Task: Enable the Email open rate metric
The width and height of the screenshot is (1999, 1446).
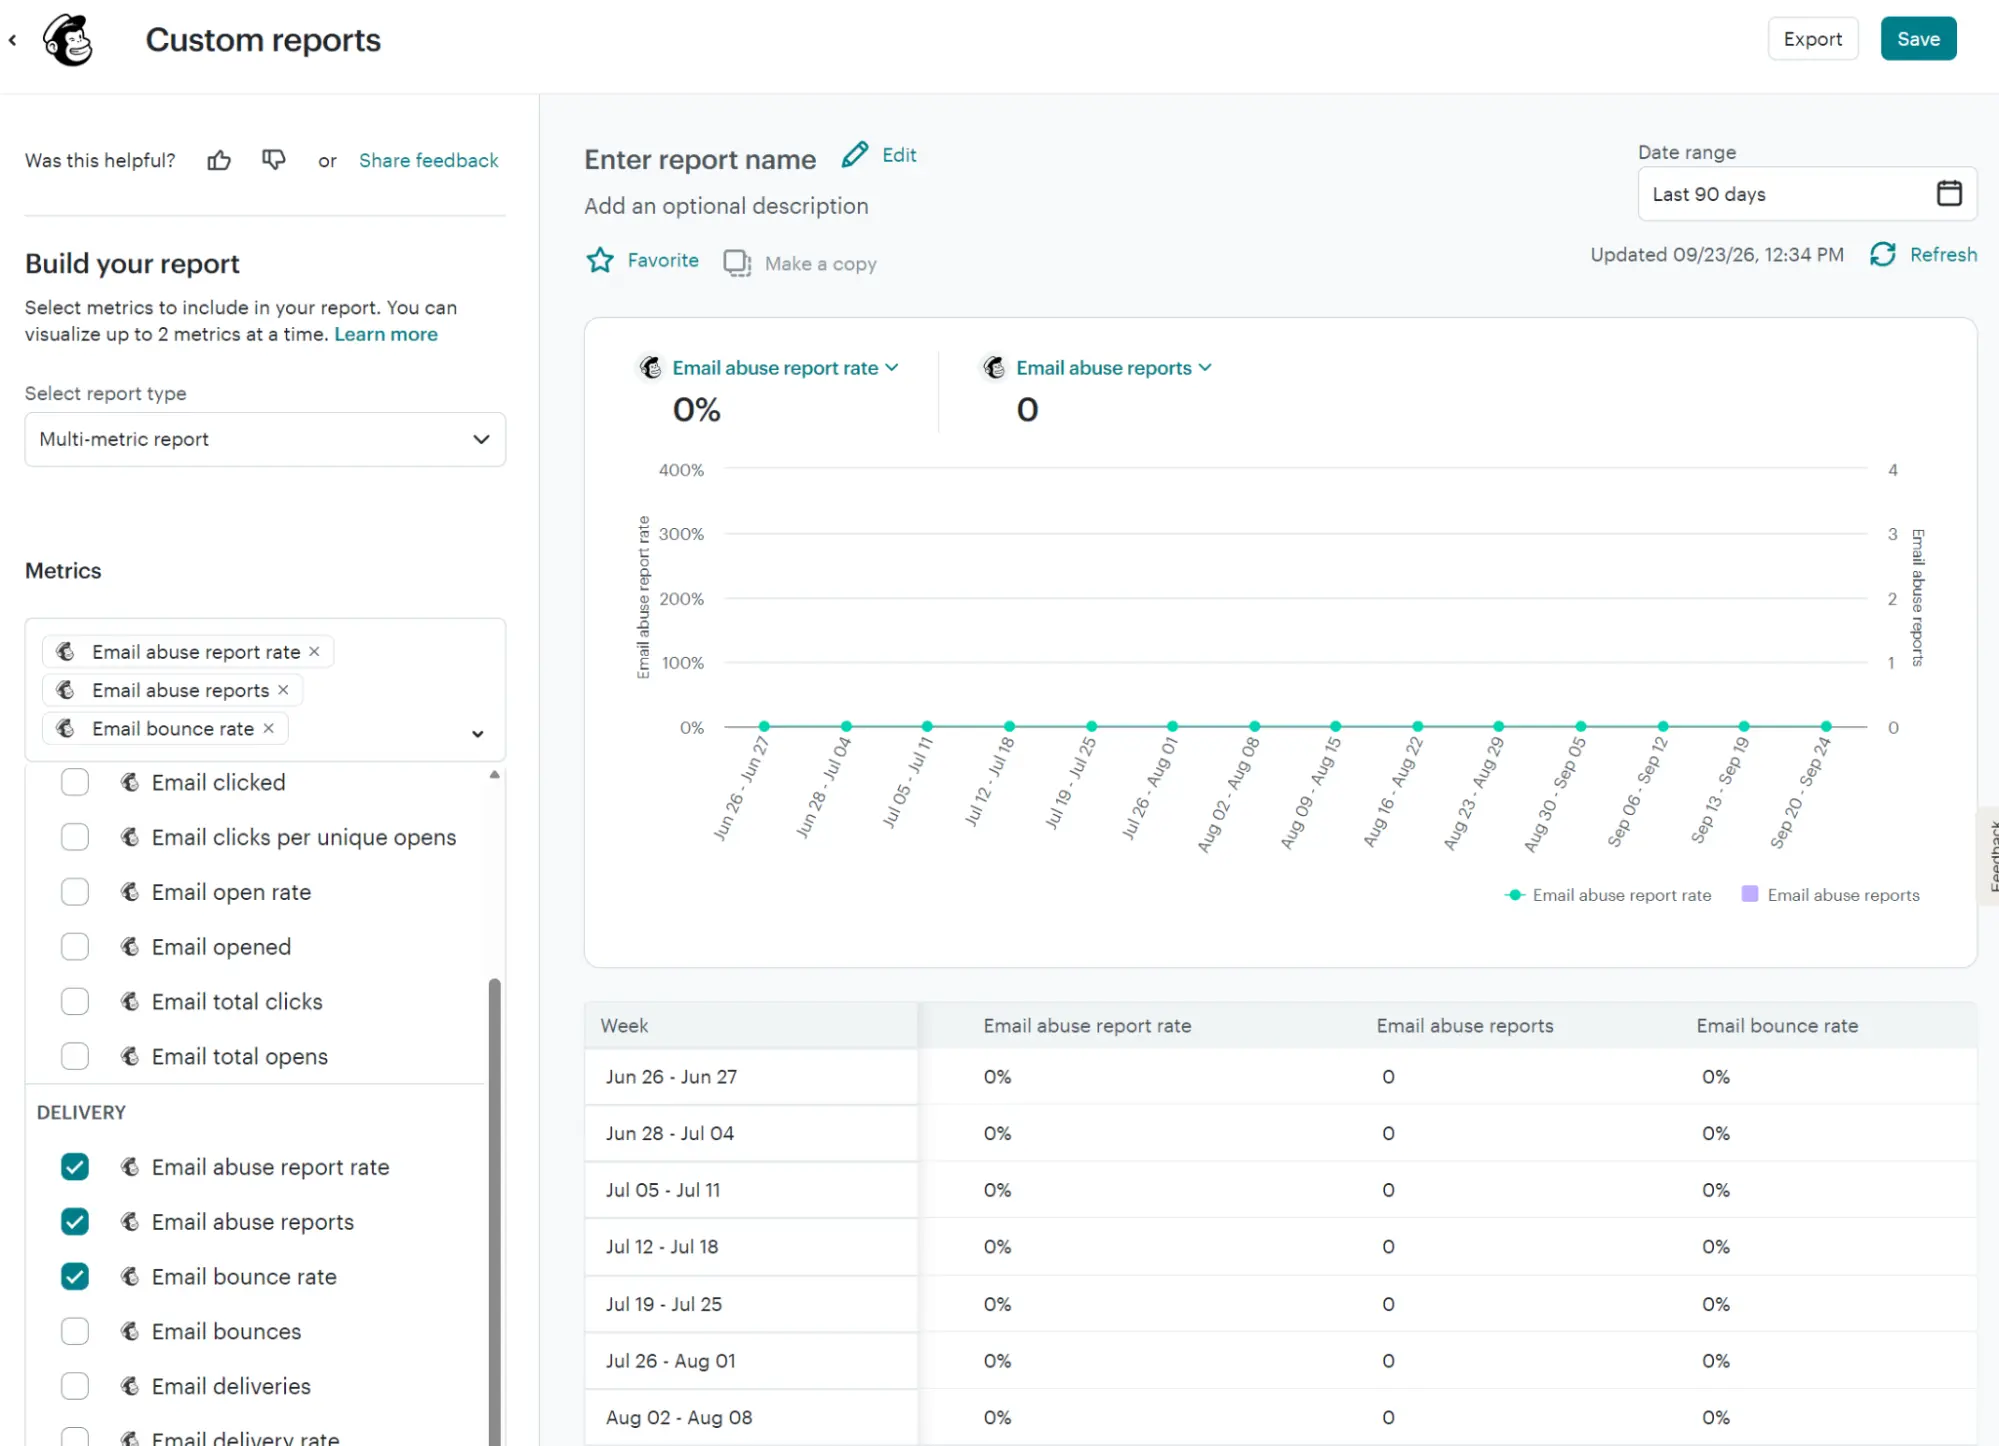Action: (75, 891)
